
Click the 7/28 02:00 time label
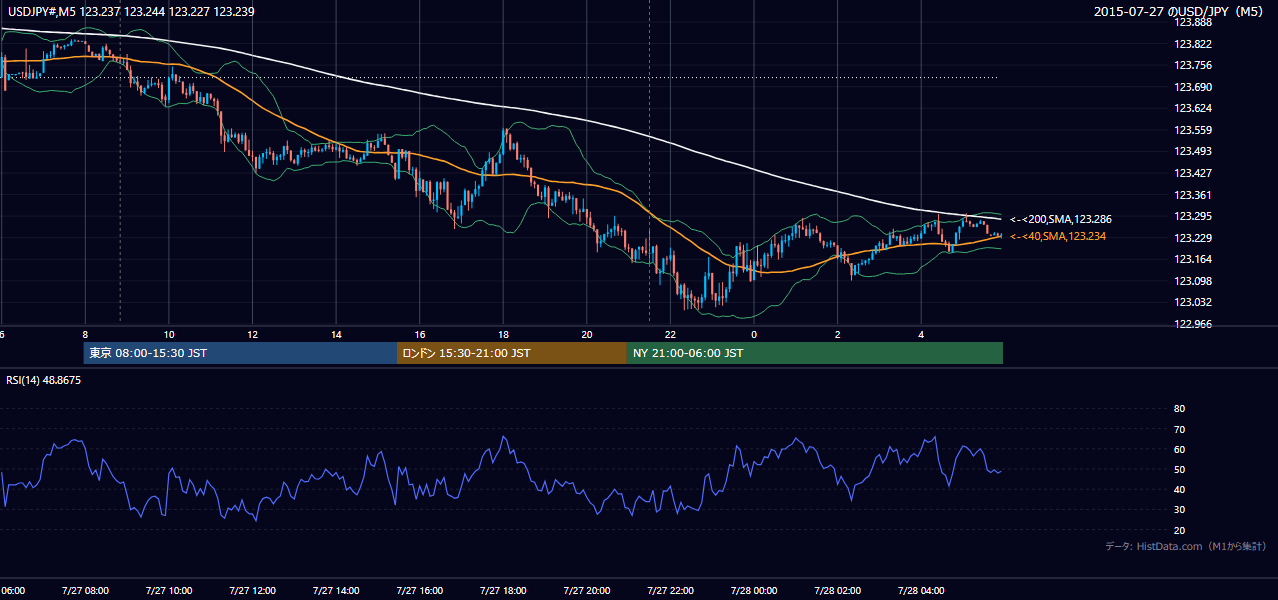[x=837, y=591]
